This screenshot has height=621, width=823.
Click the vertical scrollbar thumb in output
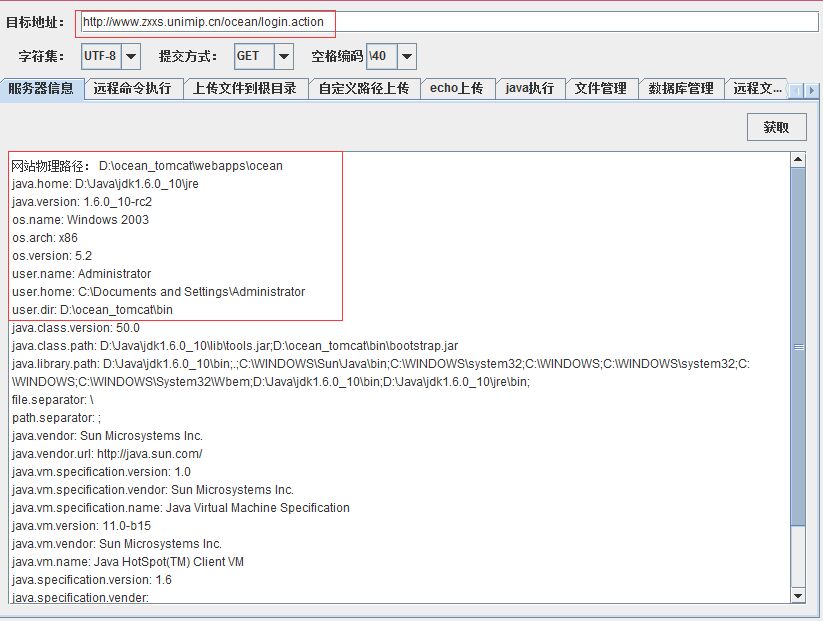pyautogui.click(x=798, y=346)
